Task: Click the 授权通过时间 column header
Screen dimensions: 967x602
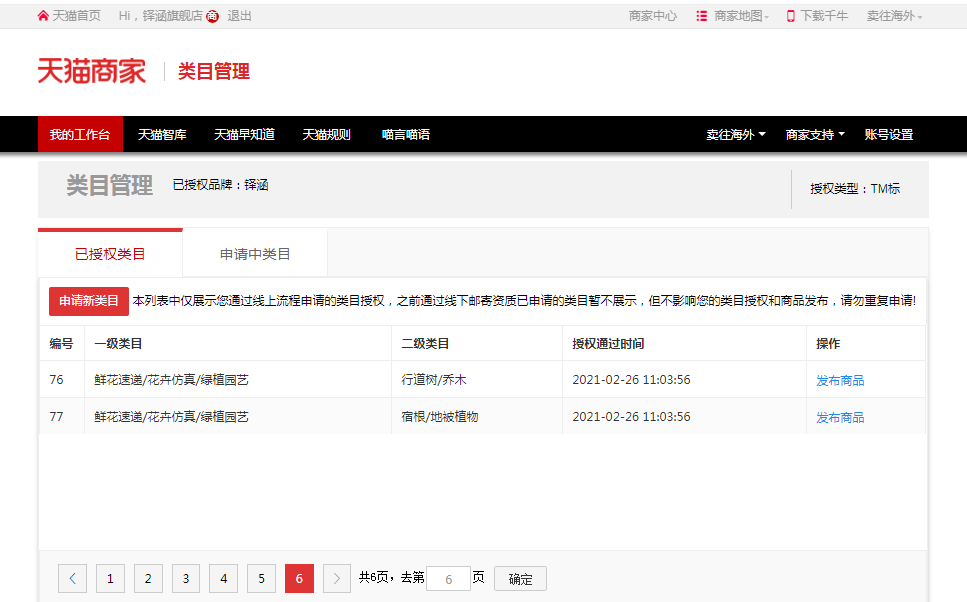Action: pos(608,344)
